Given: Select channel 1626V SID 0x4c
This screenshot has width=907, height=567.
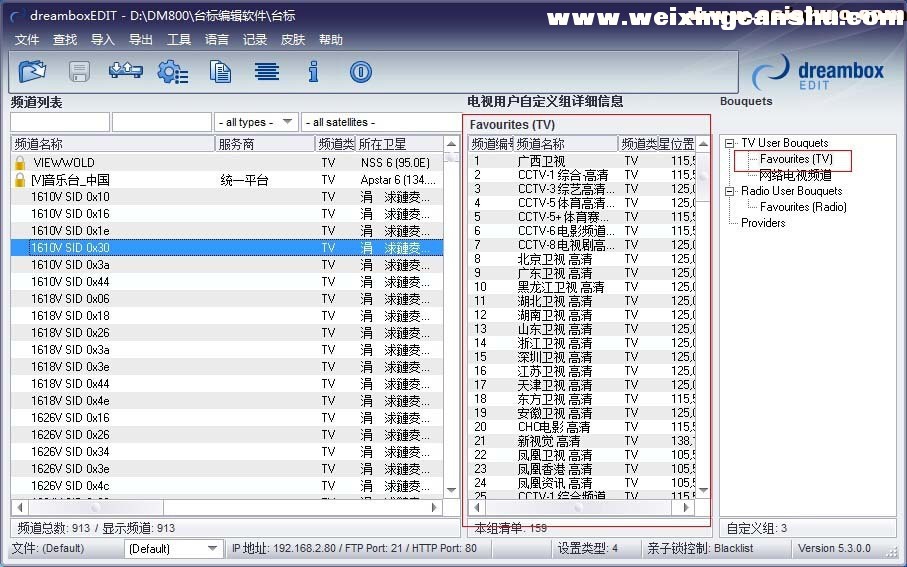Looking at the screenshot, I should tap(227, 485).
